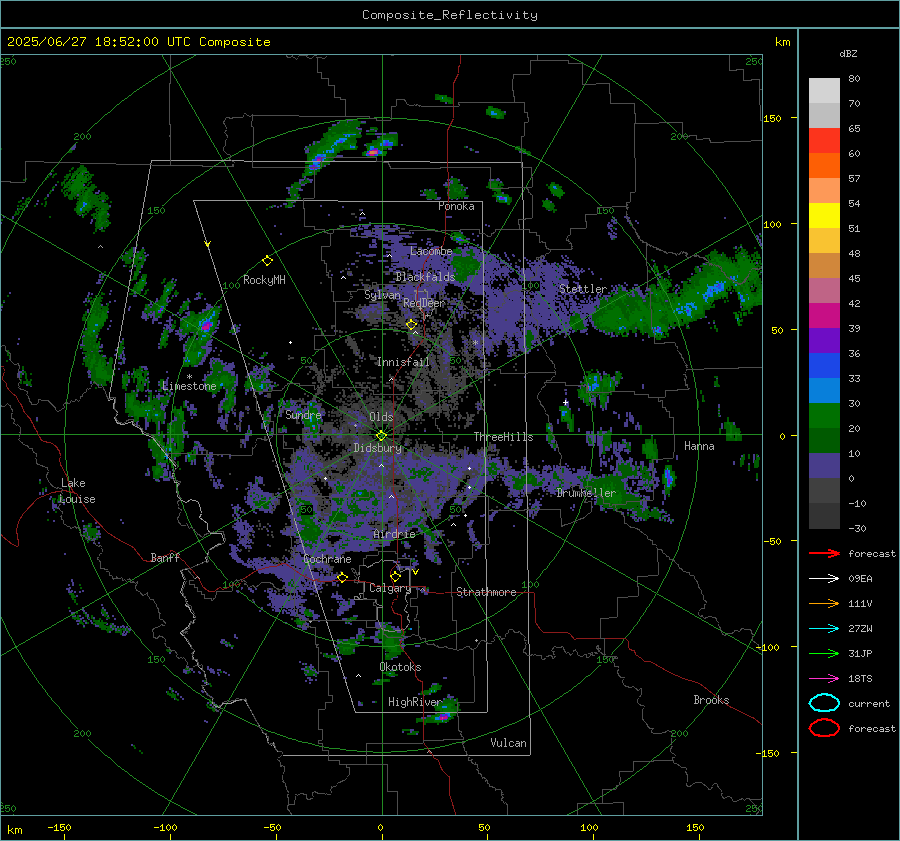
Task: Select the cyan 27ZW arrow icon
Action: pos(824,629)
